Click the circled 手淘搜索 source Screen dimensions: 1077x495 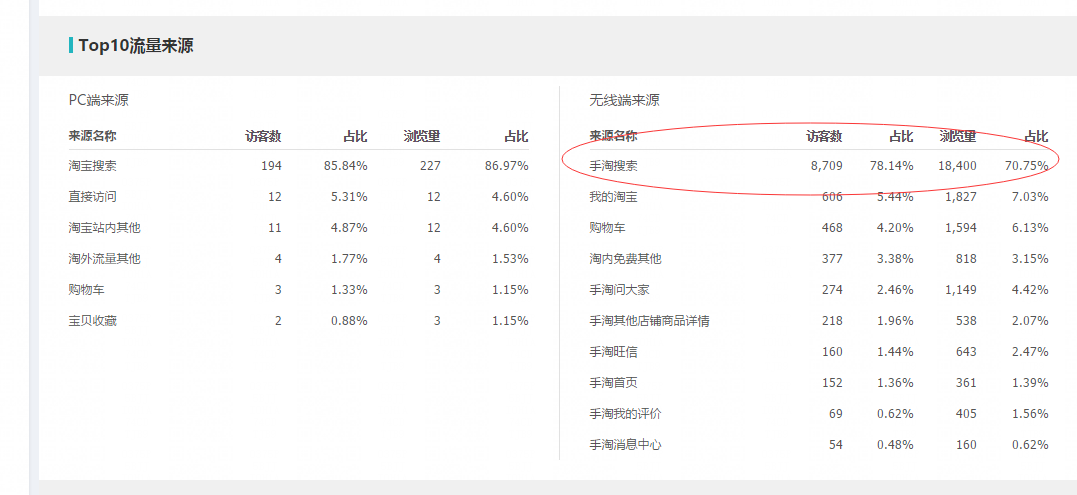click(x=613, y=165)
